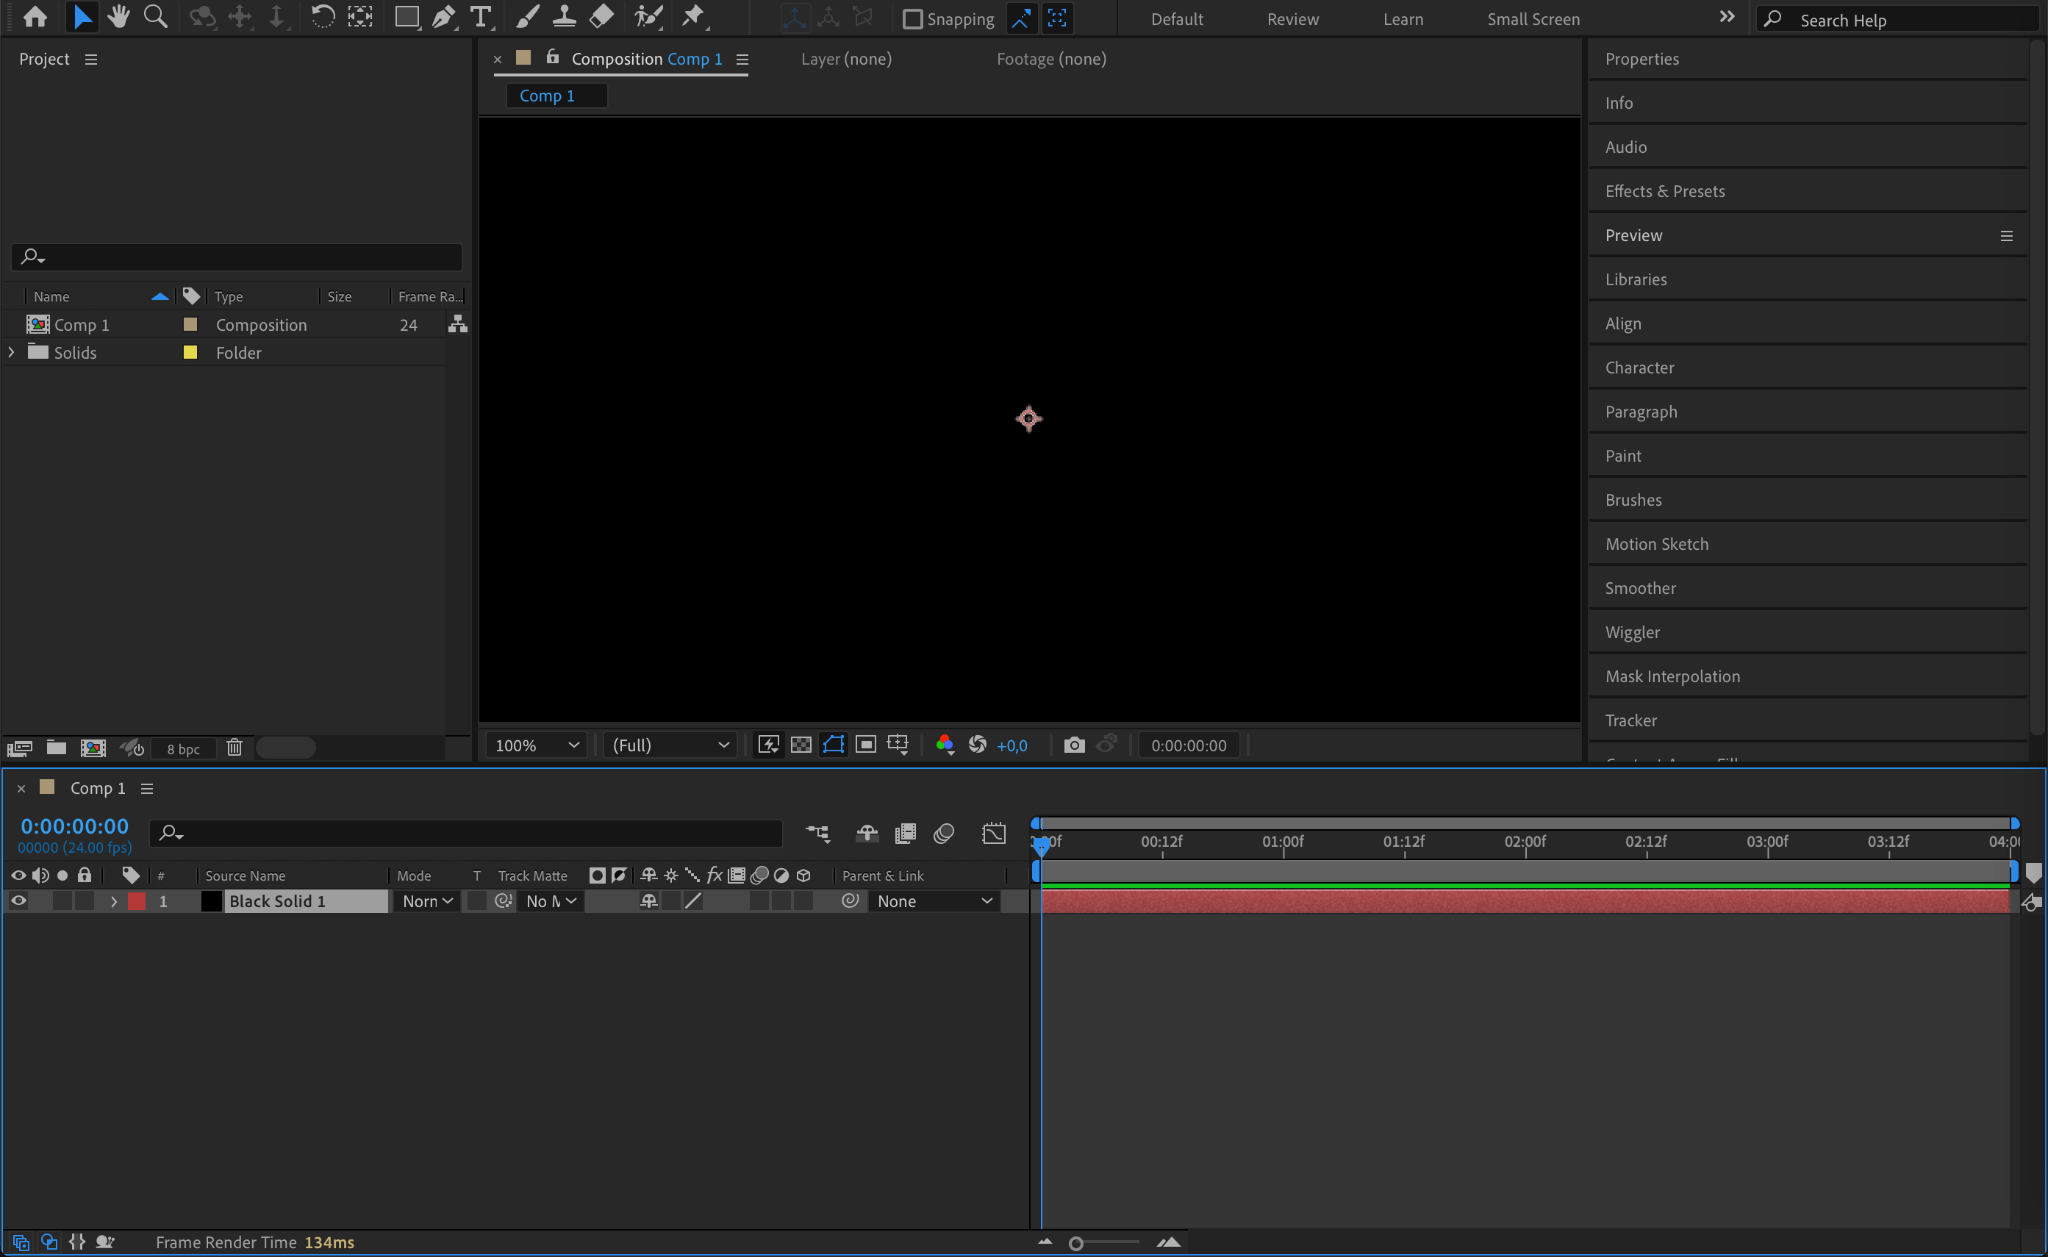This screenshot has width=2048, height=1257.
Task: Open the (Full) resolution dropdown
Action: 670,745
